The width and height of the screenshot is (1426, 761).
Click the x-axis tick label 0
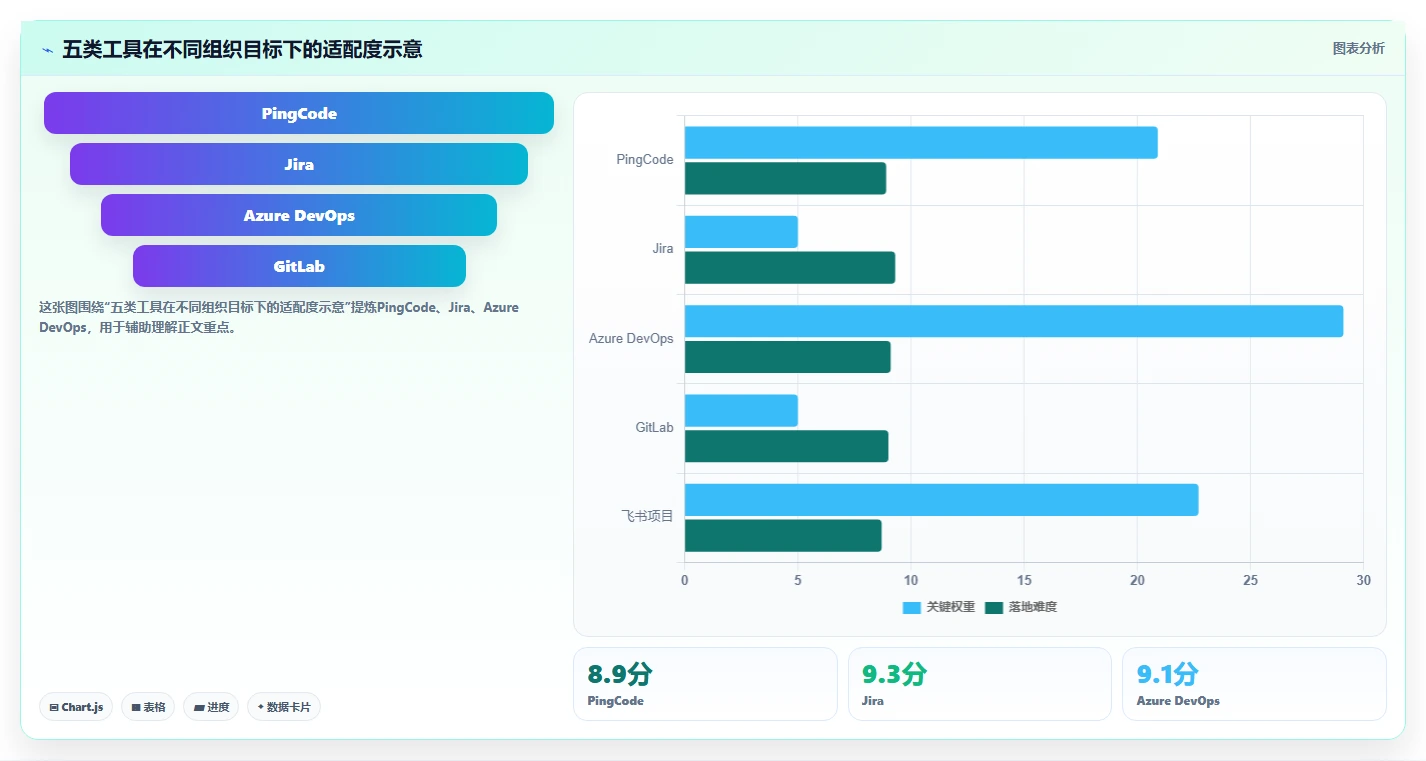[685, 581]
